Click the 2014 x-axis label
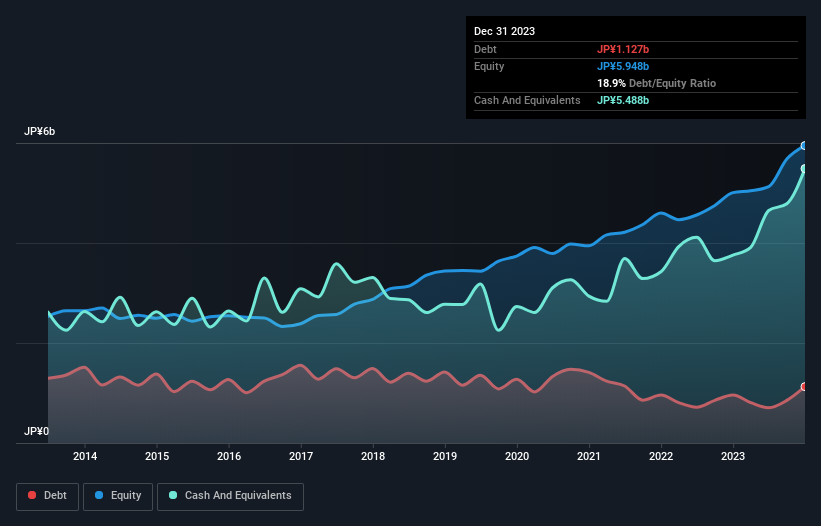 85,456
